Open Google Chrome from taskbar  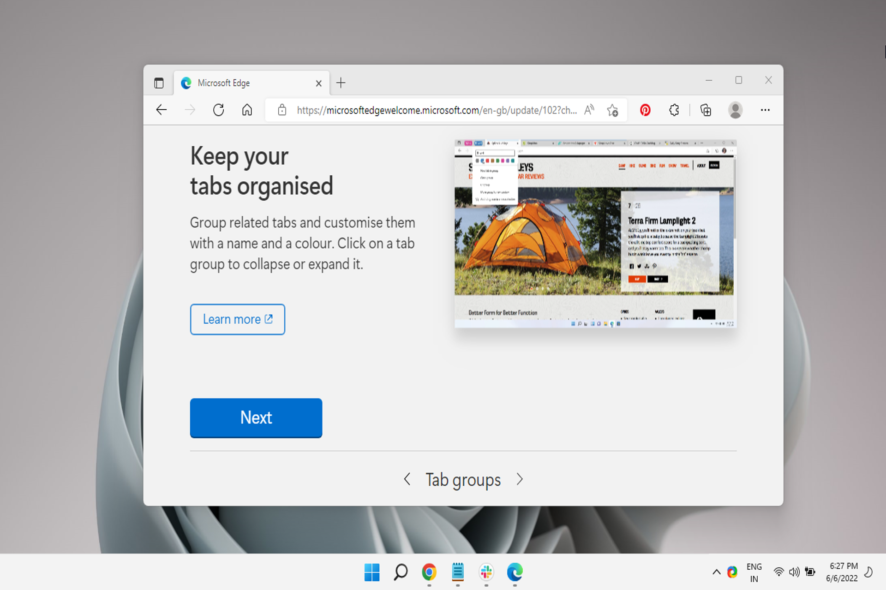click(x=429, y=572)
